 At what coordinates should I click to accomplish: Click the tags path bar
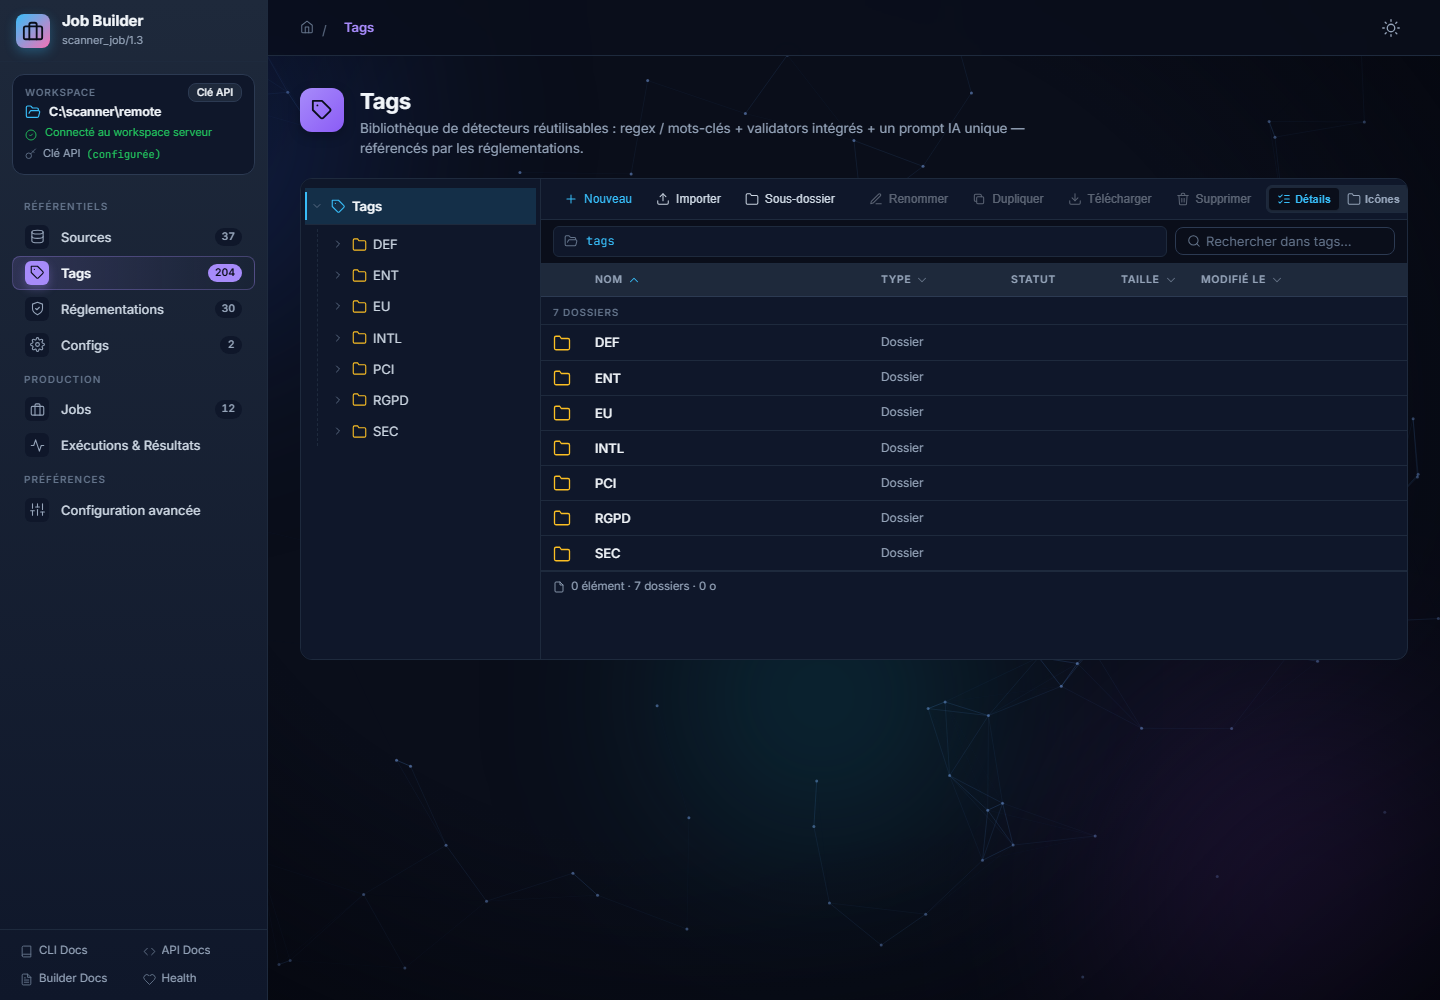click(860, 241)
